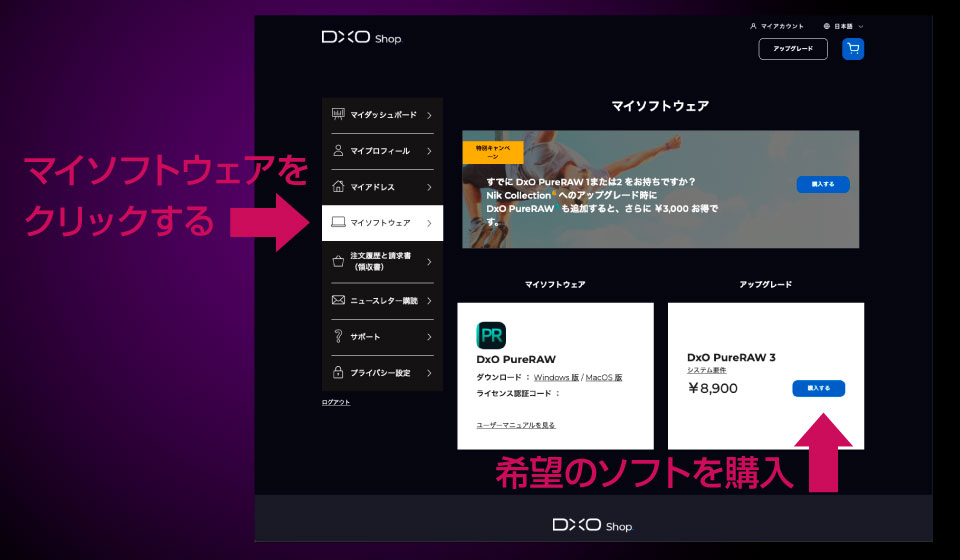Select マイソフトウェア menu item
The height and width of the screenshot is (560, 960).
tap(382, 223)
